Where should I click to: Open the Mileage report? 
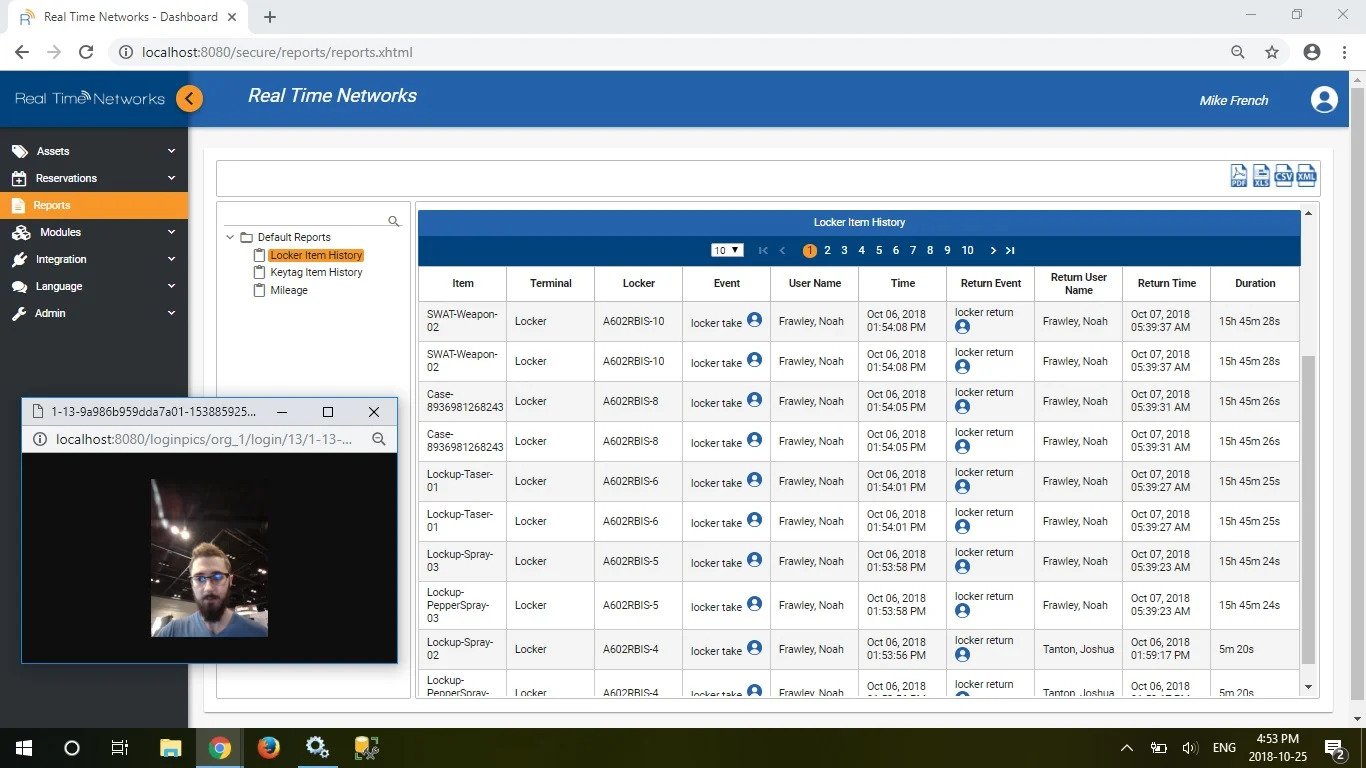[x=289, y=290]
